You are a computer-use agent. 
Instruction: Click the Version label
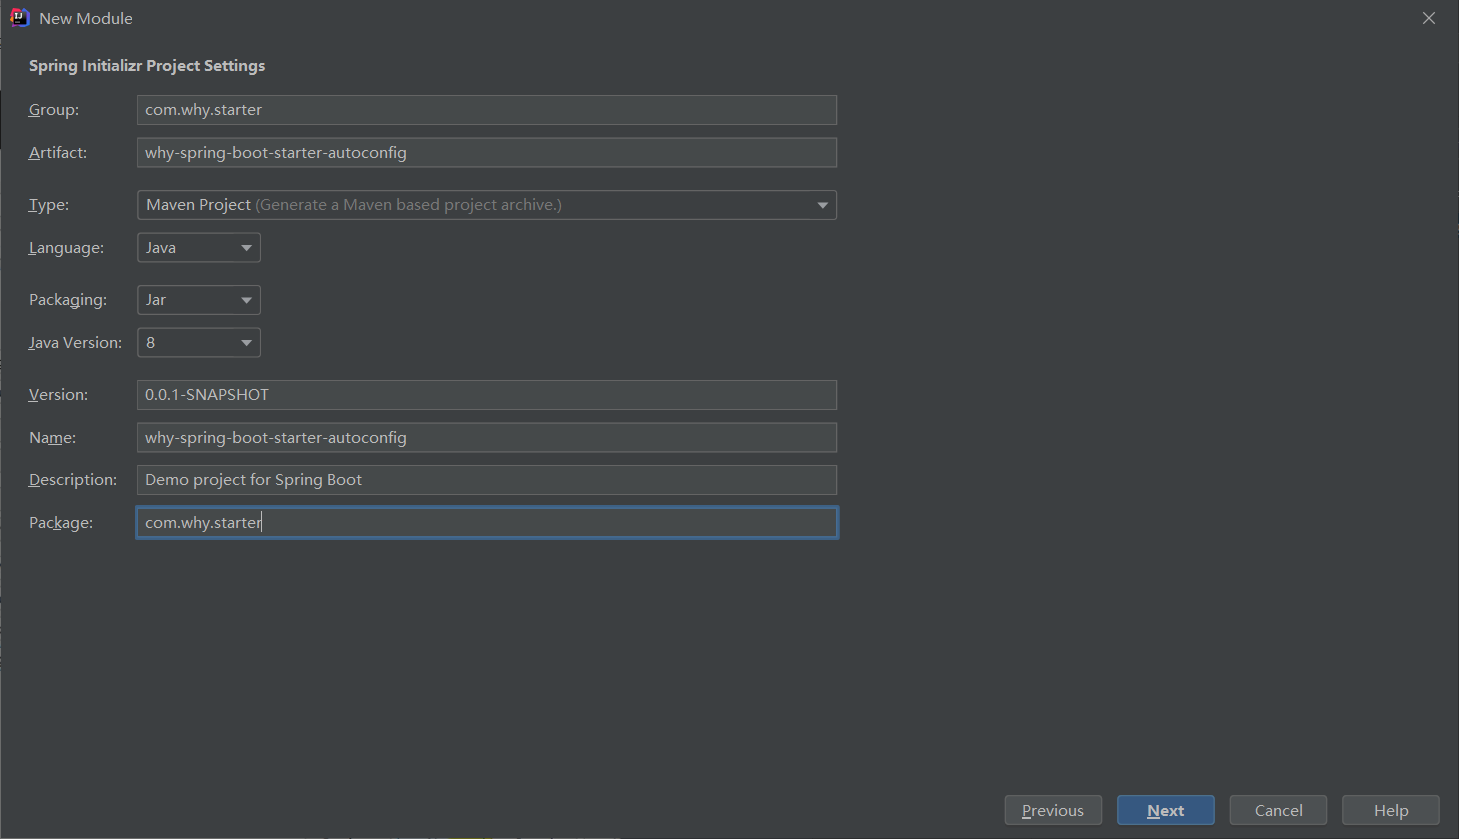point(58,395)
